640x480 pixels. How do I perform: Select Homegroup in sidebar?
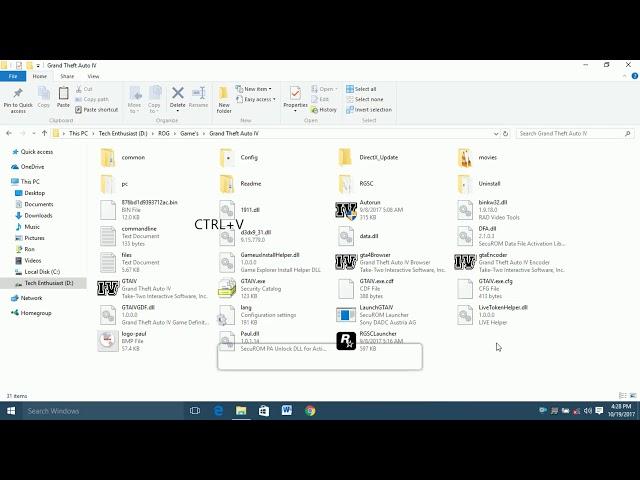[x=36, y=313]
